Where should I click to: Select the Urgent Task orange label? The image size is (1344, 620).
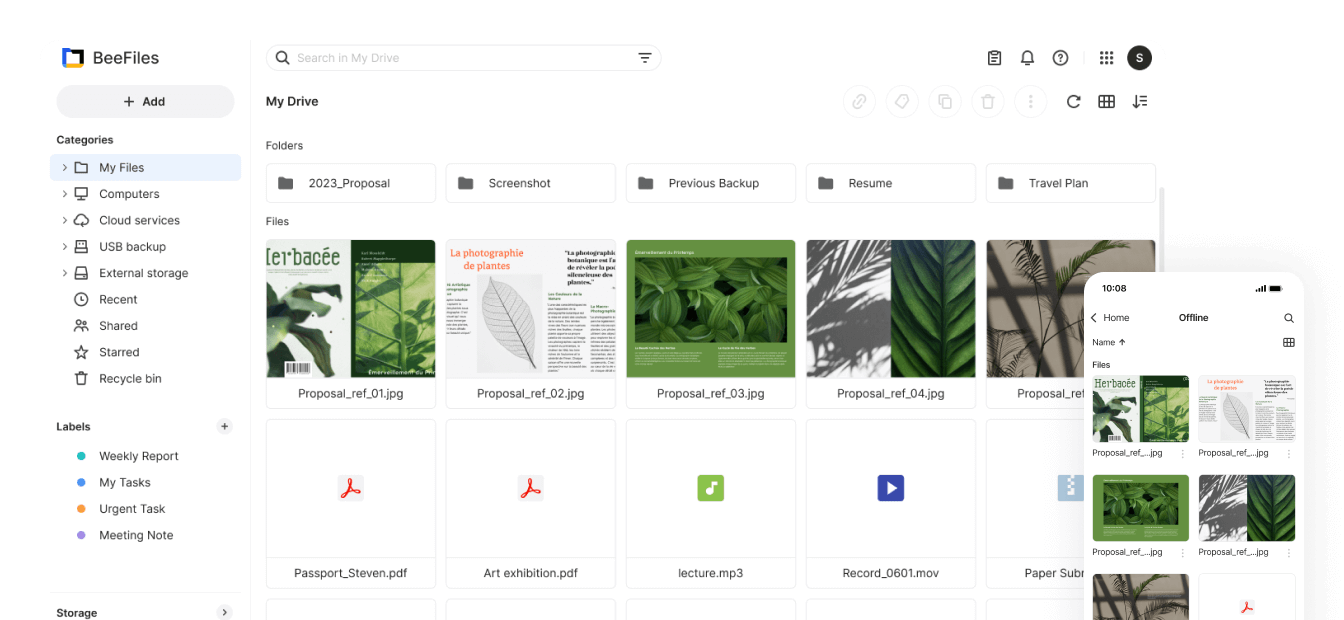pos(131,509)
